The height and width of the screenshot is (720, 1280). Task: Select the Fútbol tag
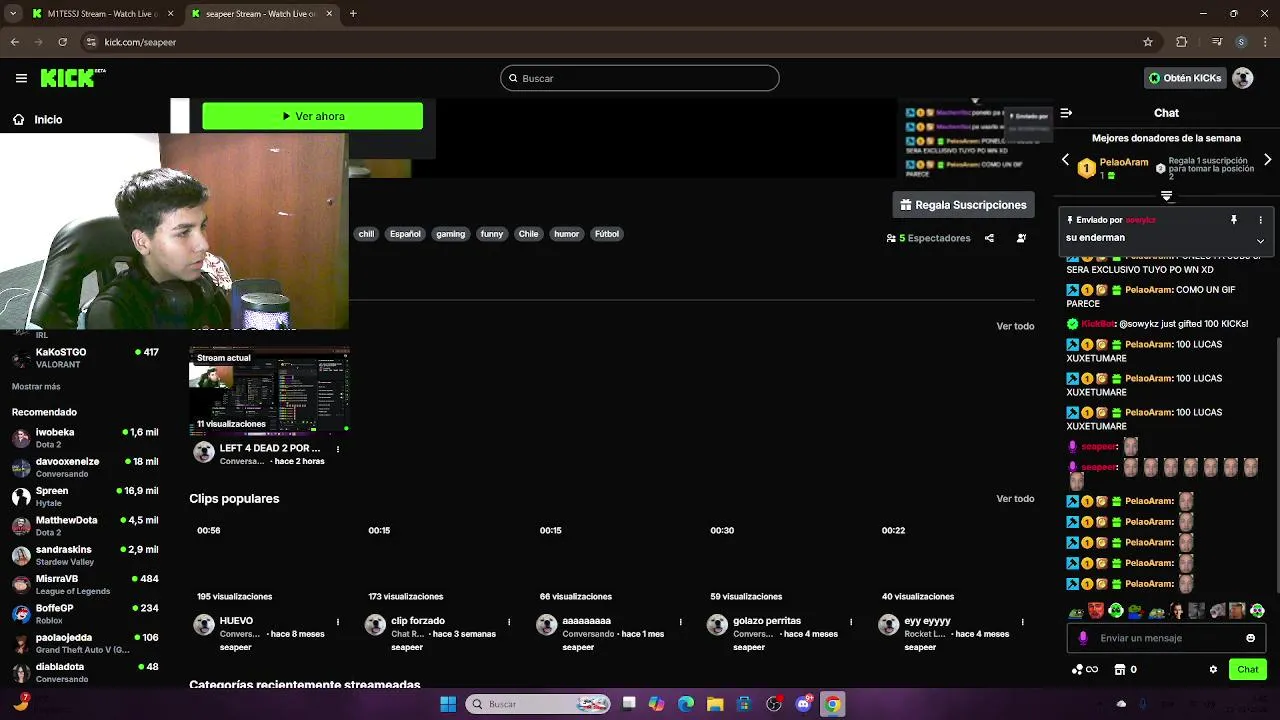tap(607, 234)
